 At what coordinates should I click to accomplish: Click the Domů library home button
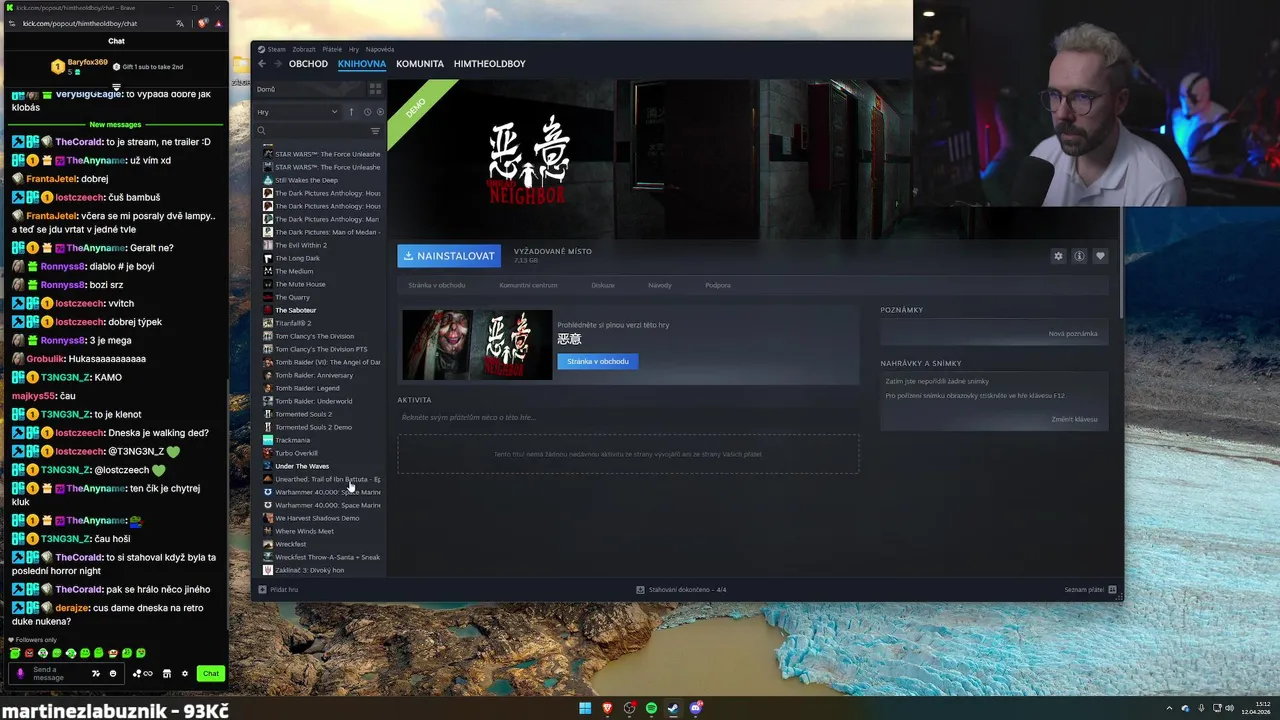[x=310, y=89]
